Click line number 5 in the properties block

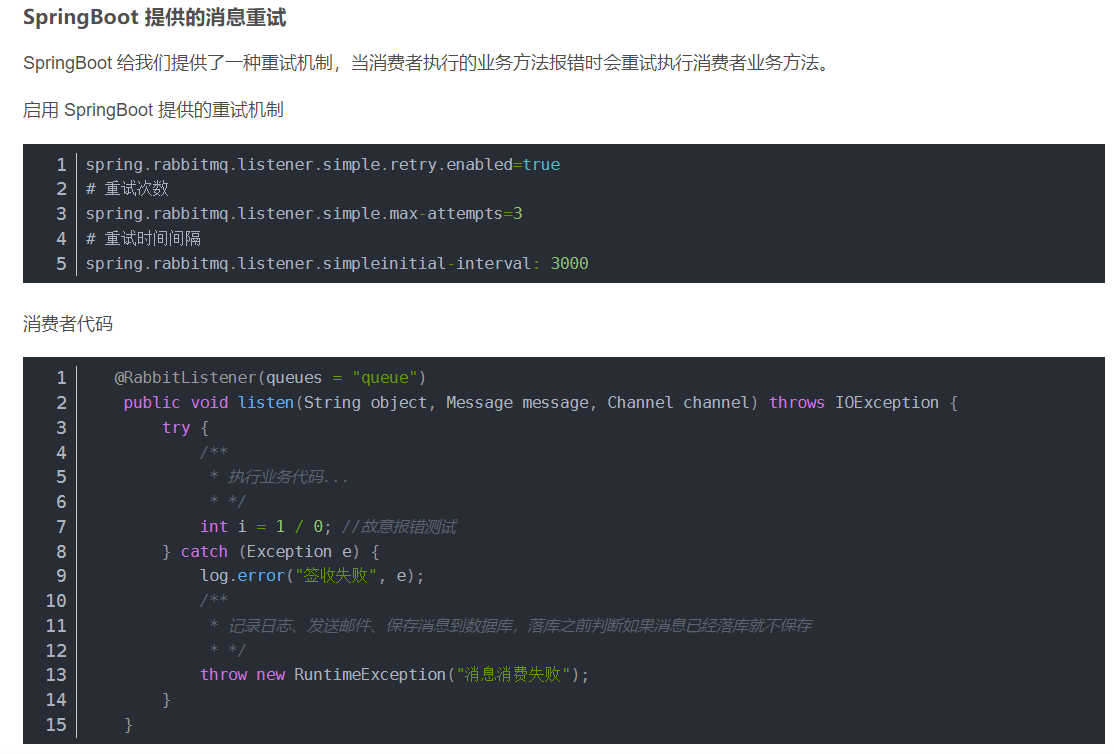click(61, 263)
